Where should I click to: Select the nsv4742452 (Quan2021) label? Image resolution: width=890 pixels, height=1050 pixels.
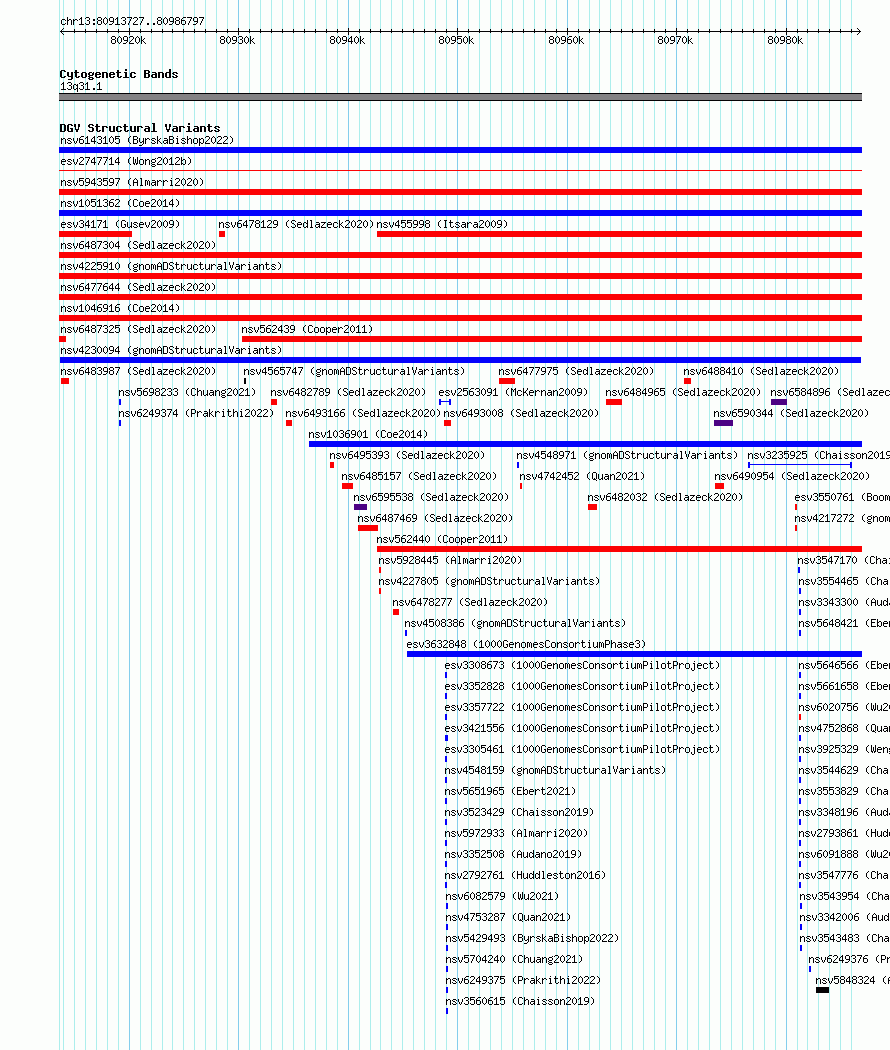click(x=582, y=476)
